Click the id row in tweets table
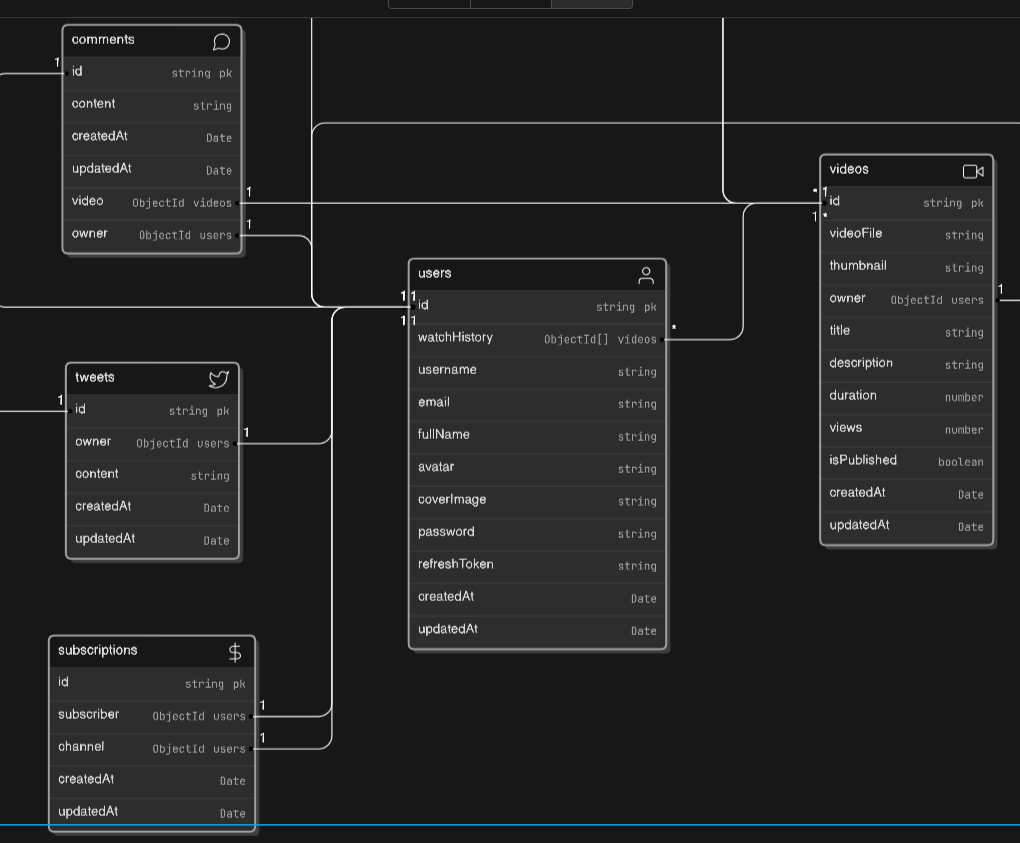This screenshot has height=843, width=1020. click(153, 411)
